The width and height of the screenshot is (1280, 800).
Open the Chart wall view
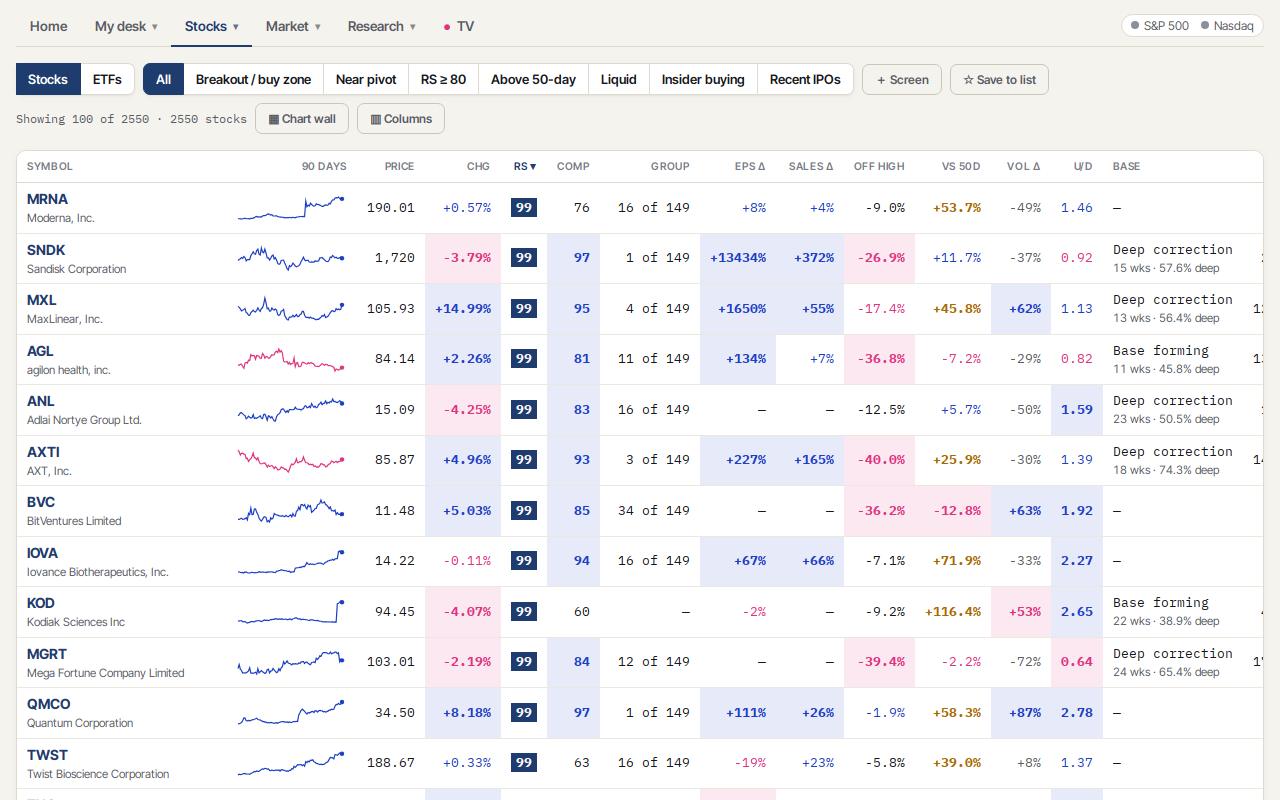(x=302, y=119)
